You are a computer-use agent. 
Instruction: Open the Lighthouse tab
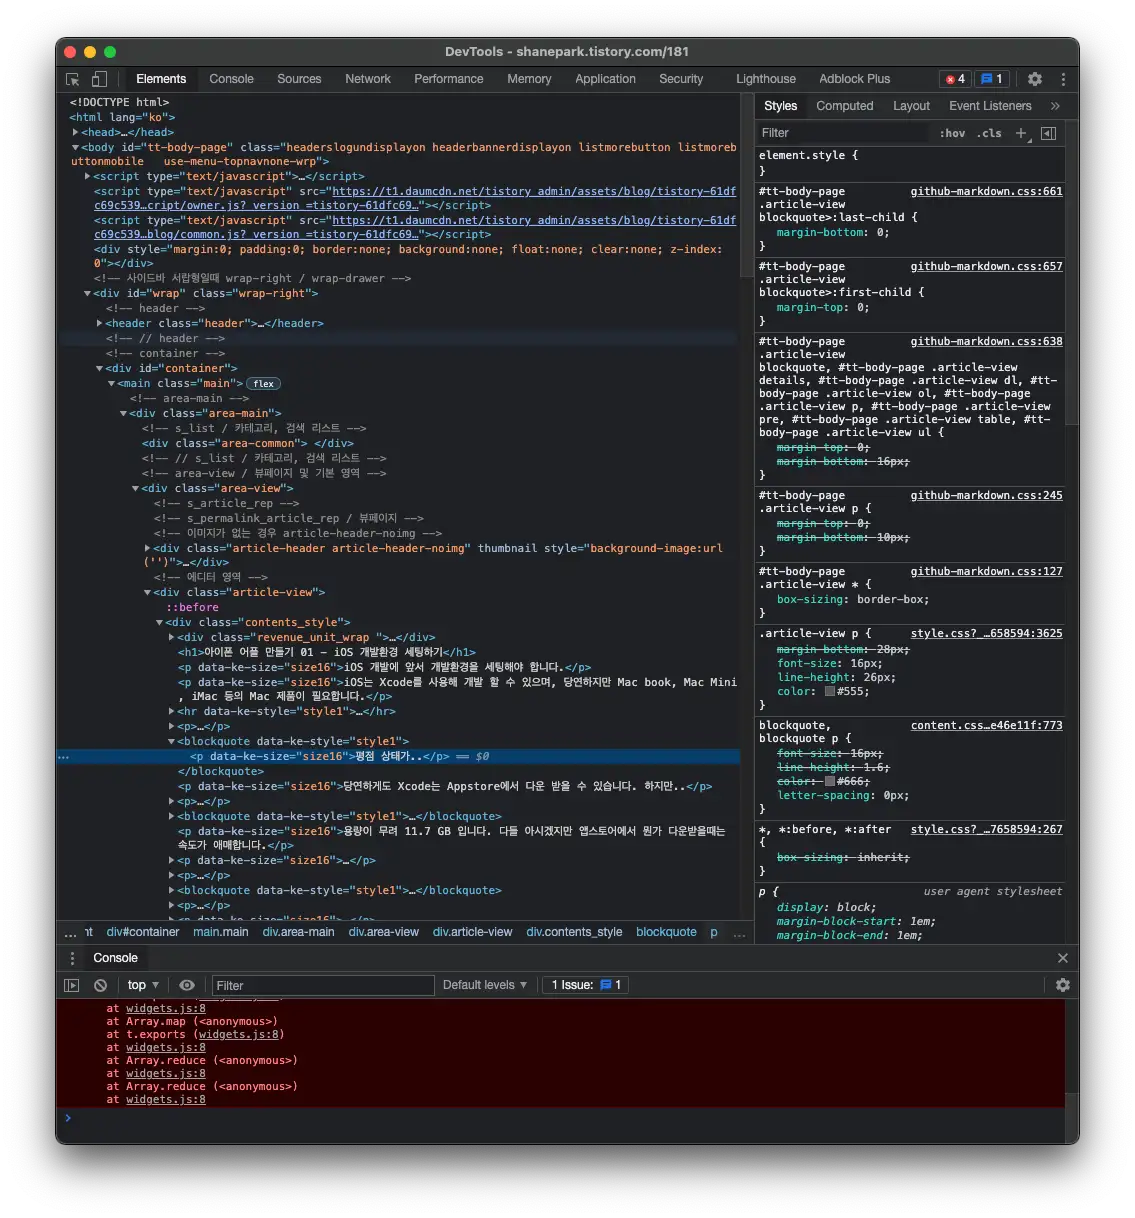[x=766, y=79]
